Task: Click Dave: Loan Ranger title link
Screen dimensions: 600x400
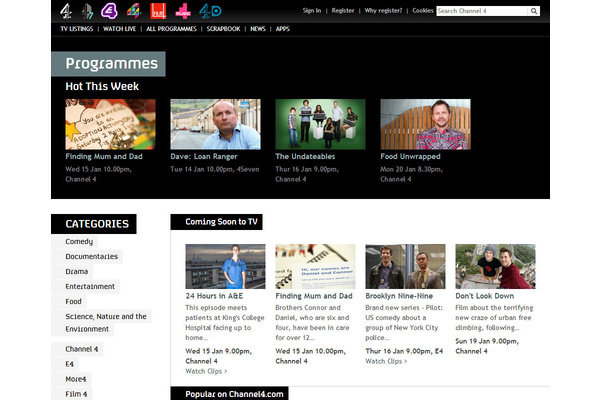Action: click(204, 156)
